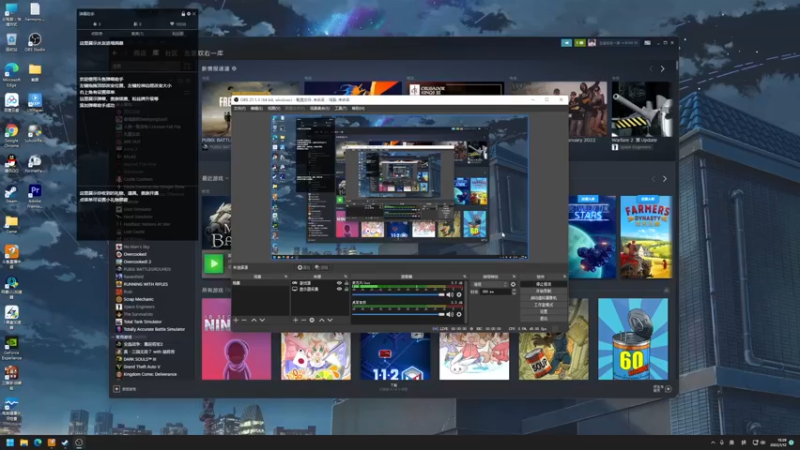
Task: Move scene up in OBS Scenes panel
Action: tap(254, 320)
